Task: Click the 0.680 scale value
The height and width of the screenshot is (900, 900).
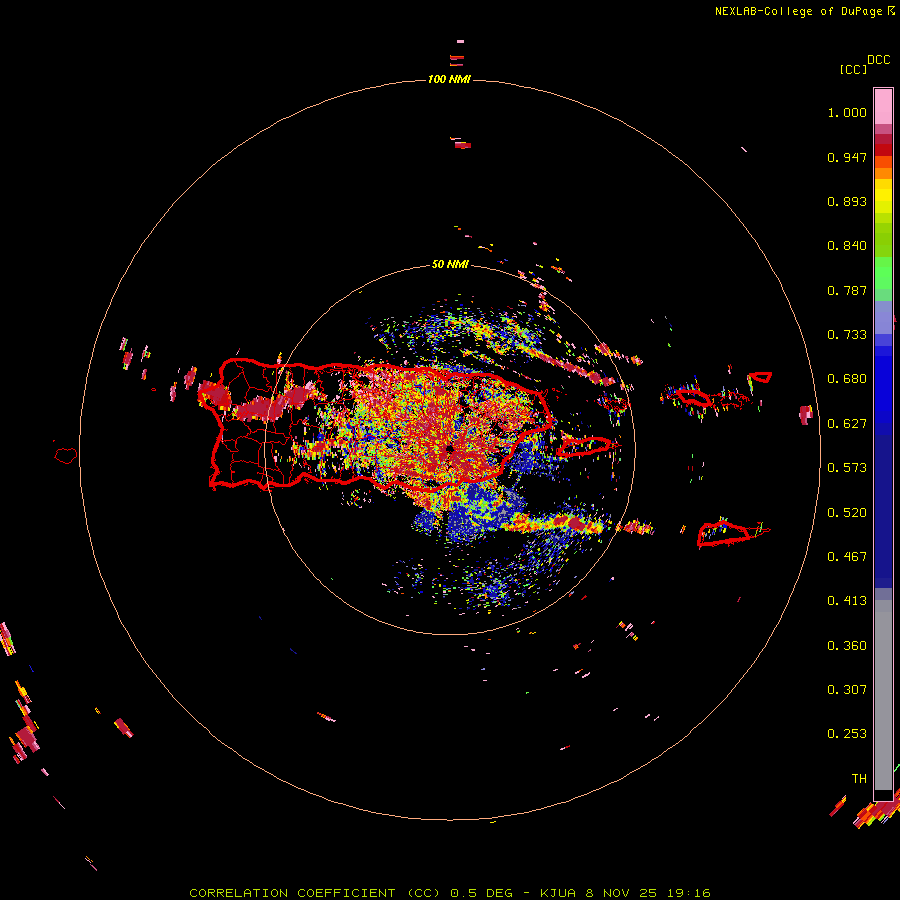Action: (847, 379)
